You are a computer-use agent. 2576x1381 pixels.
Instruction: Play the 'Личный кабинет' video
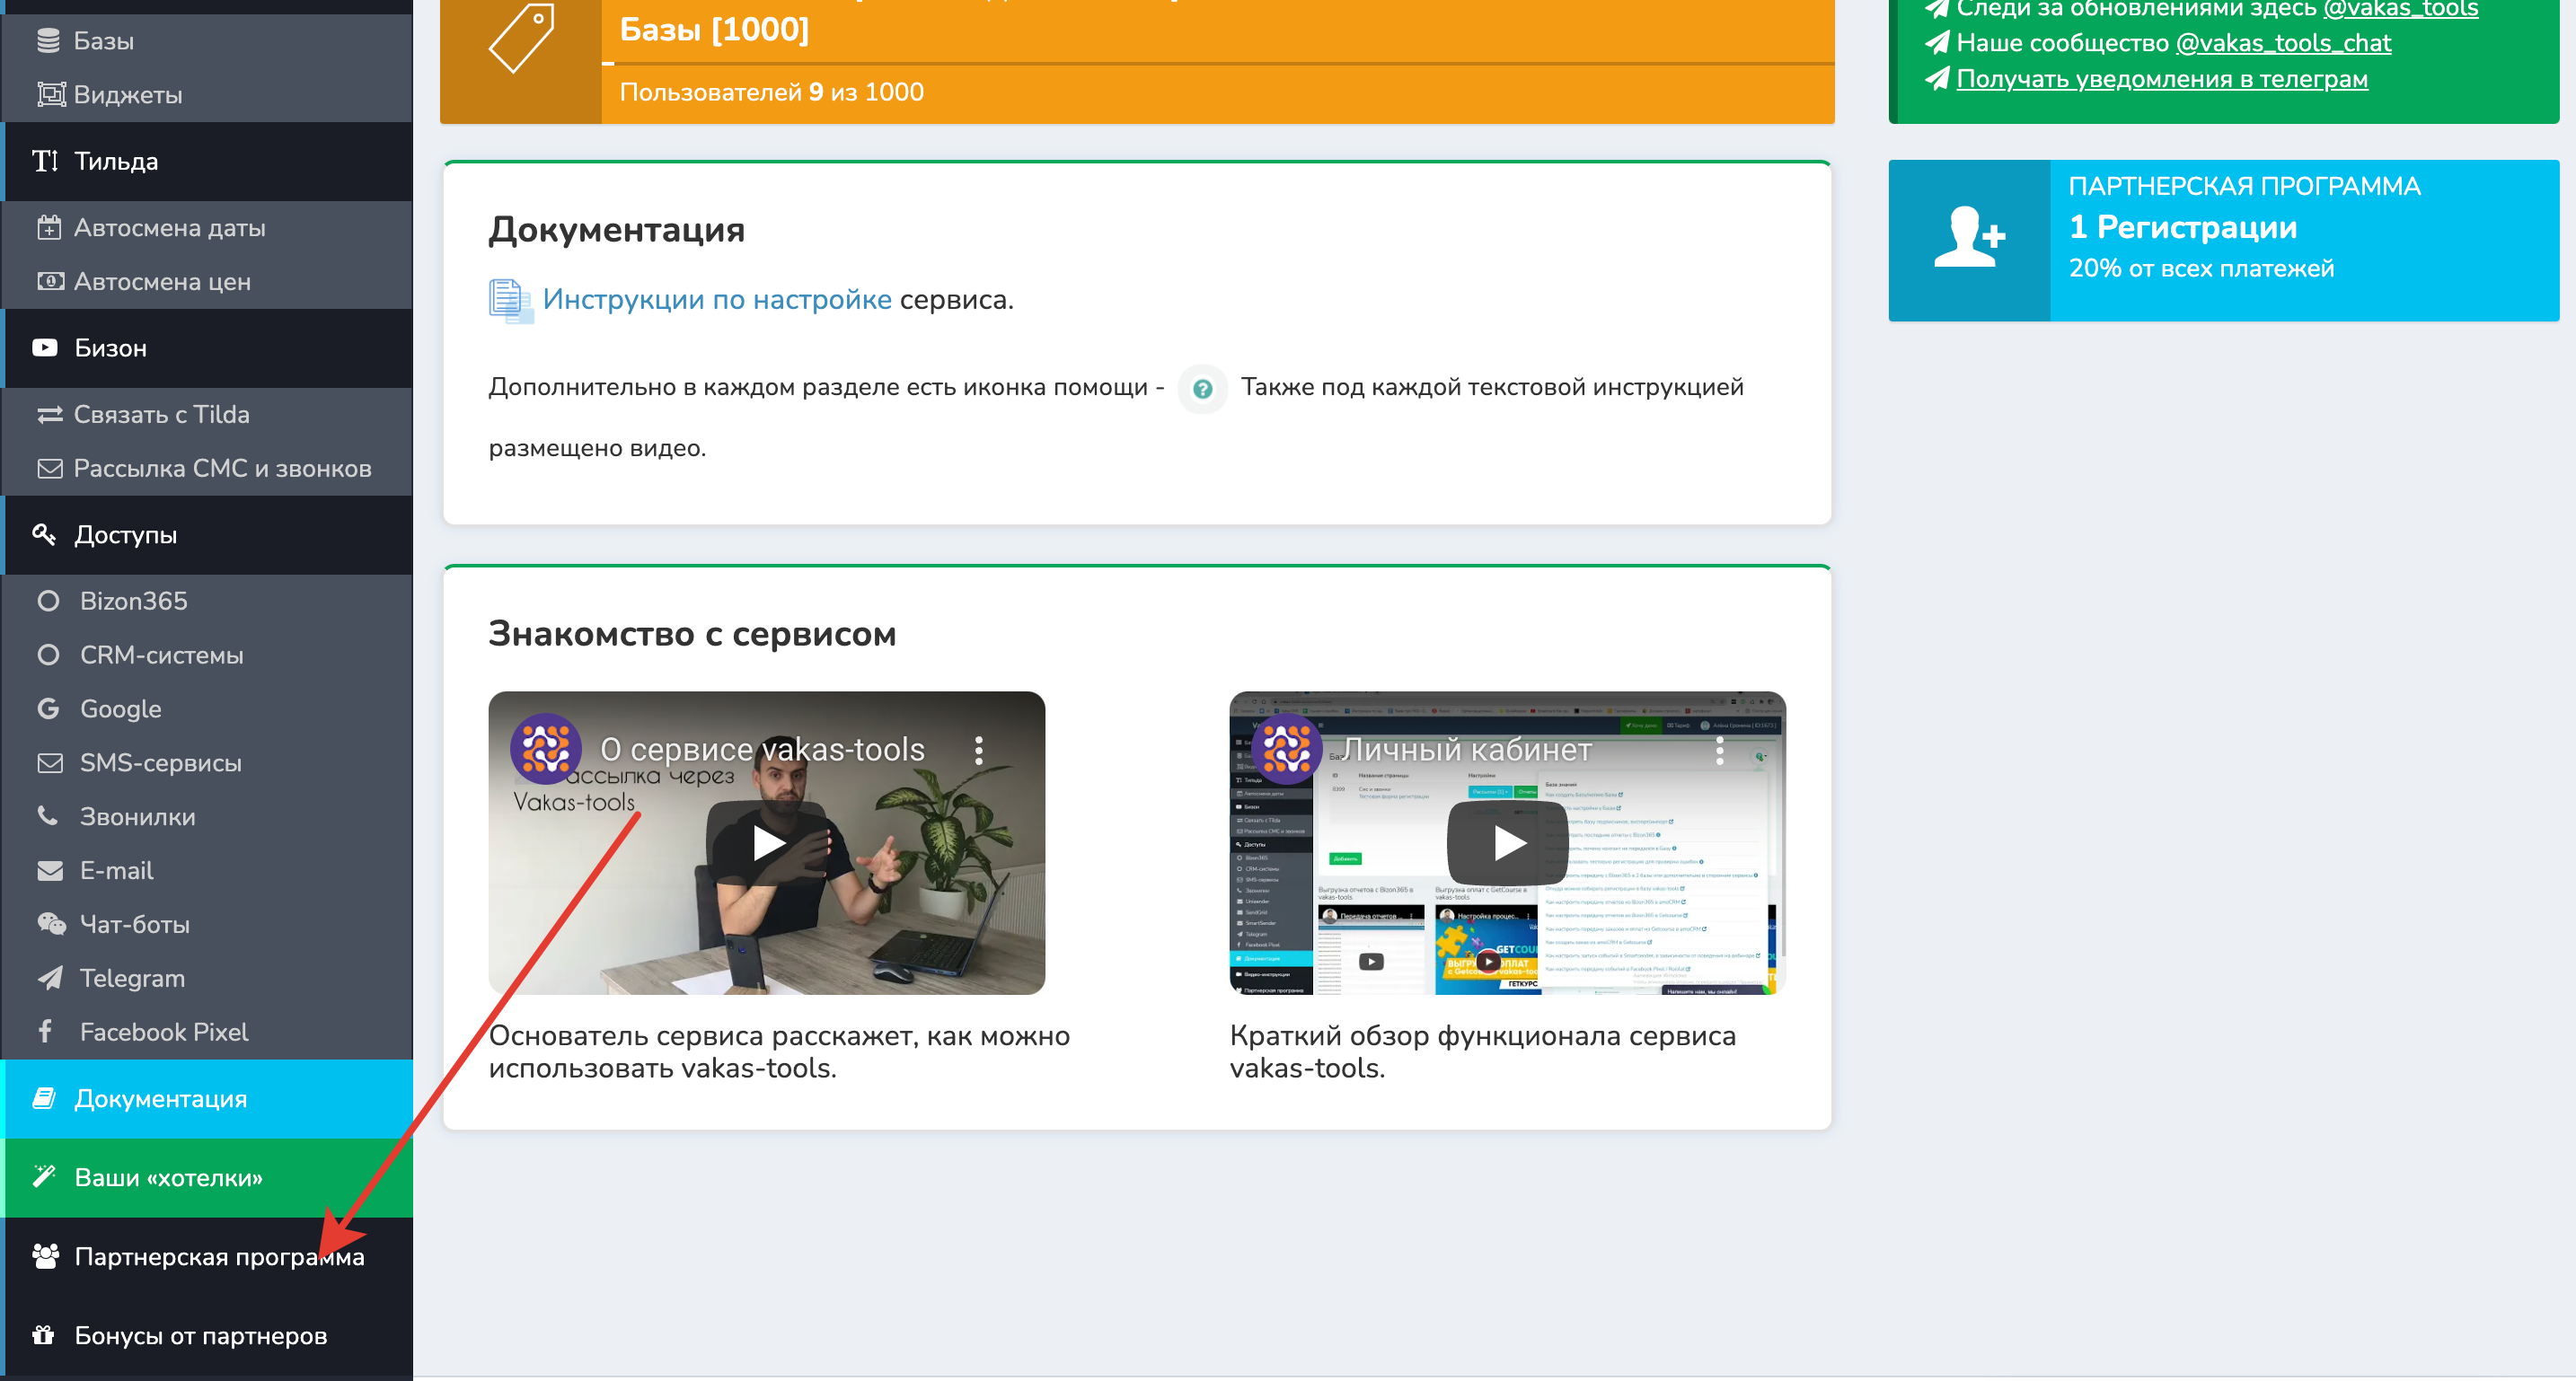(1507, 843)
